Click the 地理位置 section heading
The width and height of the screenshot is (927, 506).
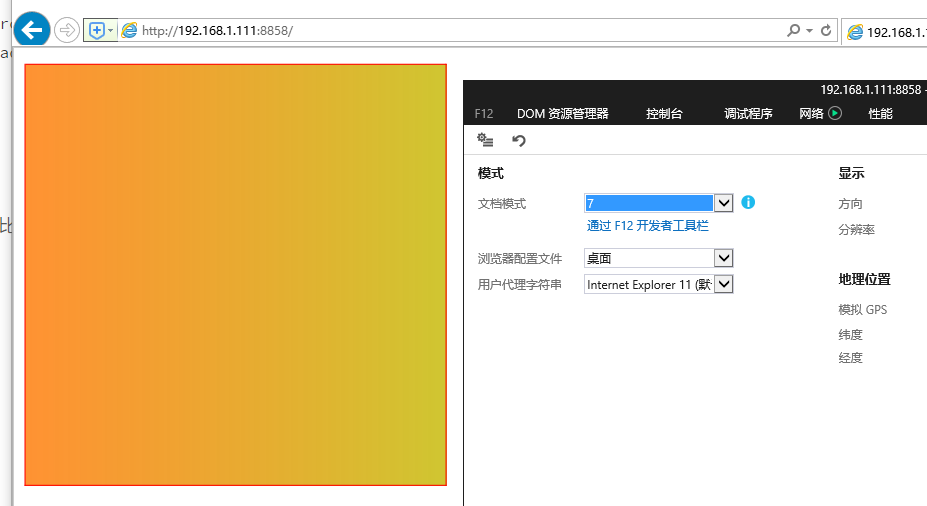point(864,279)
